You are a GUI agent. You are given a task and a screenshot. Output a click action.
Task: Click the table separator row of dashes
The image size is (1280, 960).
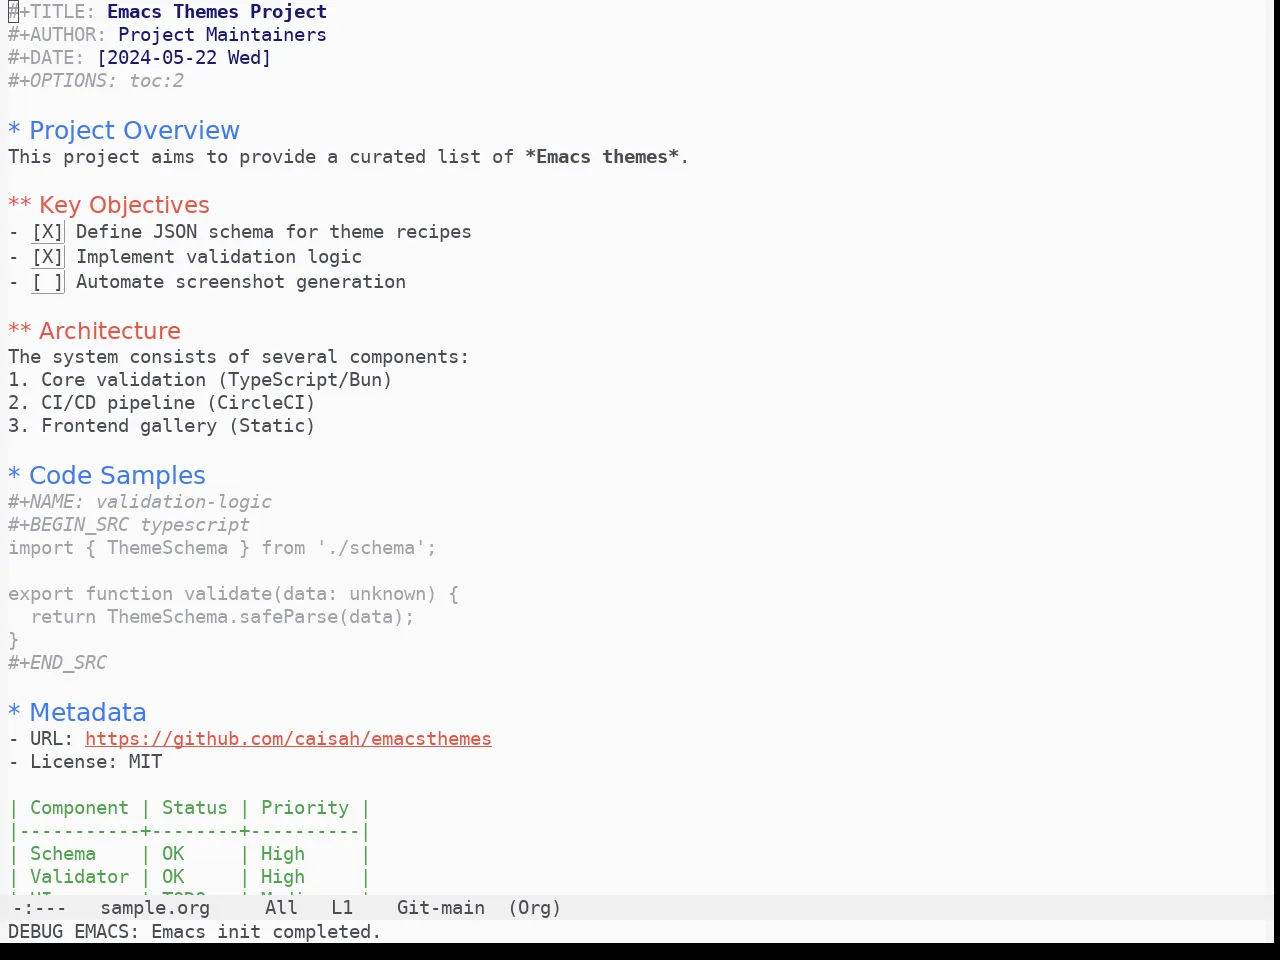189,831
